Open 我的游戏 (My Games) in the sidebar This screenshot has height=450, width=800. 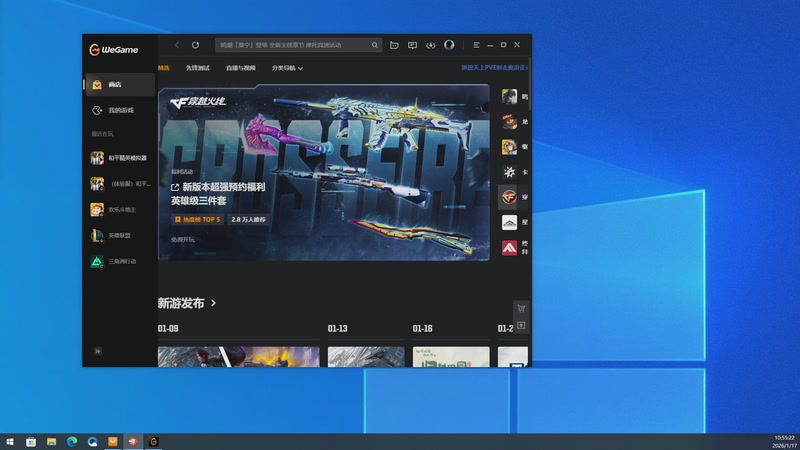click(120, 110)
